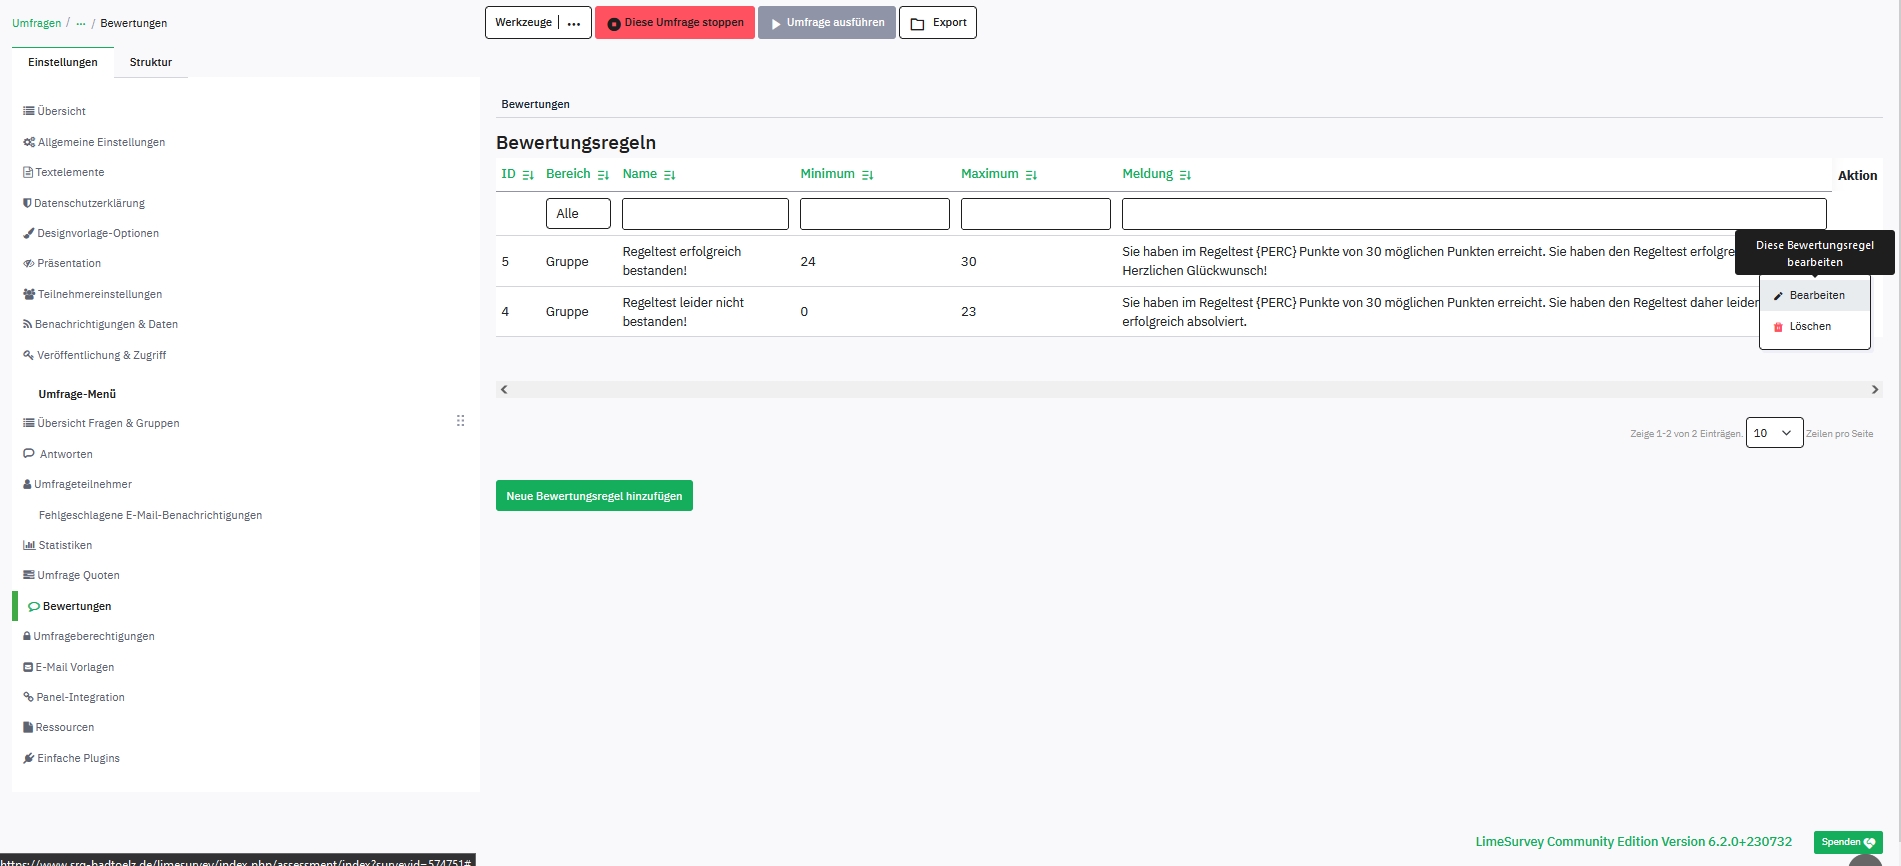Click the lock icon beside Umfrageberechtigungen
1901x866 pixels.
(x=27, y=637)
